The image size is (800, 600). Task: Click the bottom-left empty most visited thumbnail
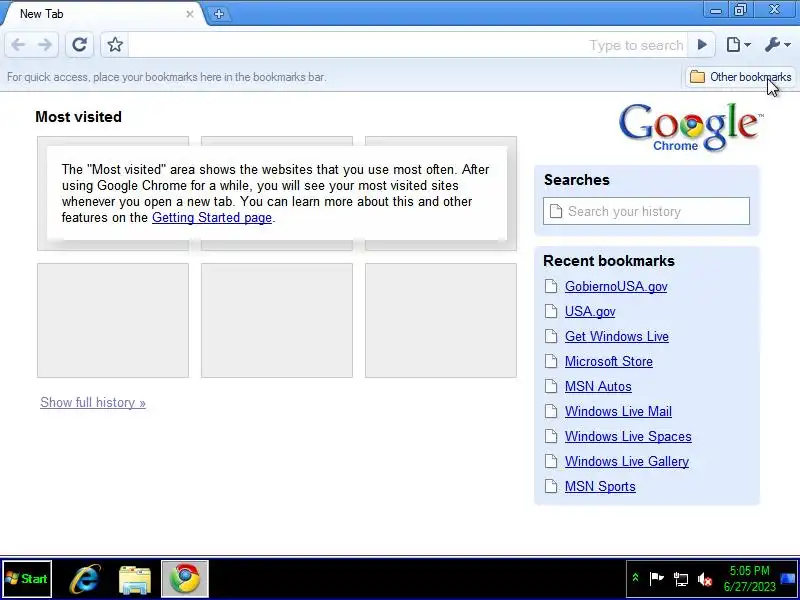coord(113,320)
